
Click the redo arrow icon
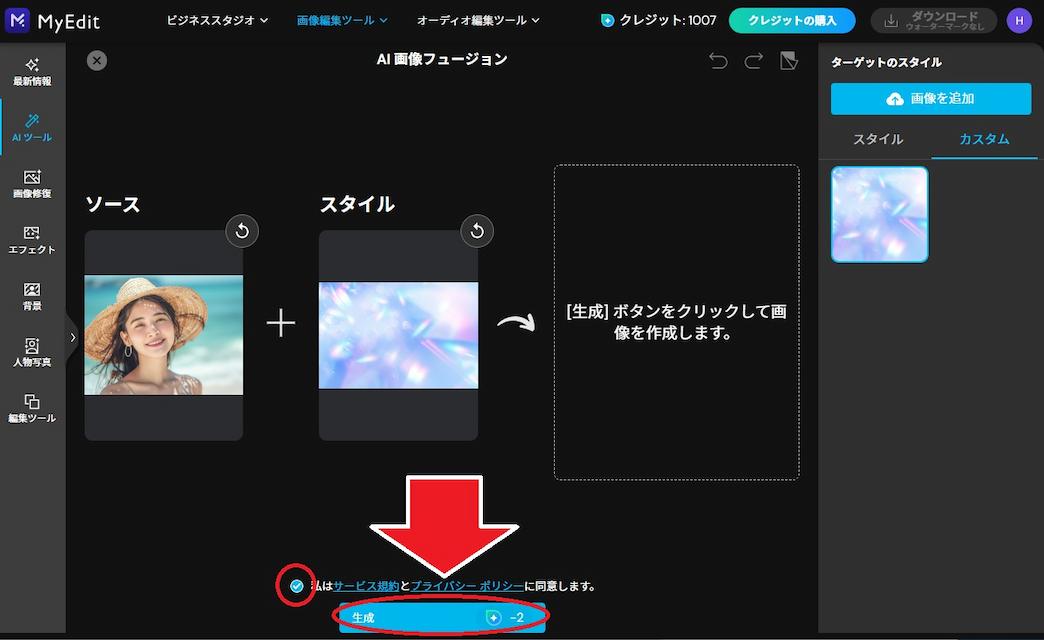pos(753,61)
